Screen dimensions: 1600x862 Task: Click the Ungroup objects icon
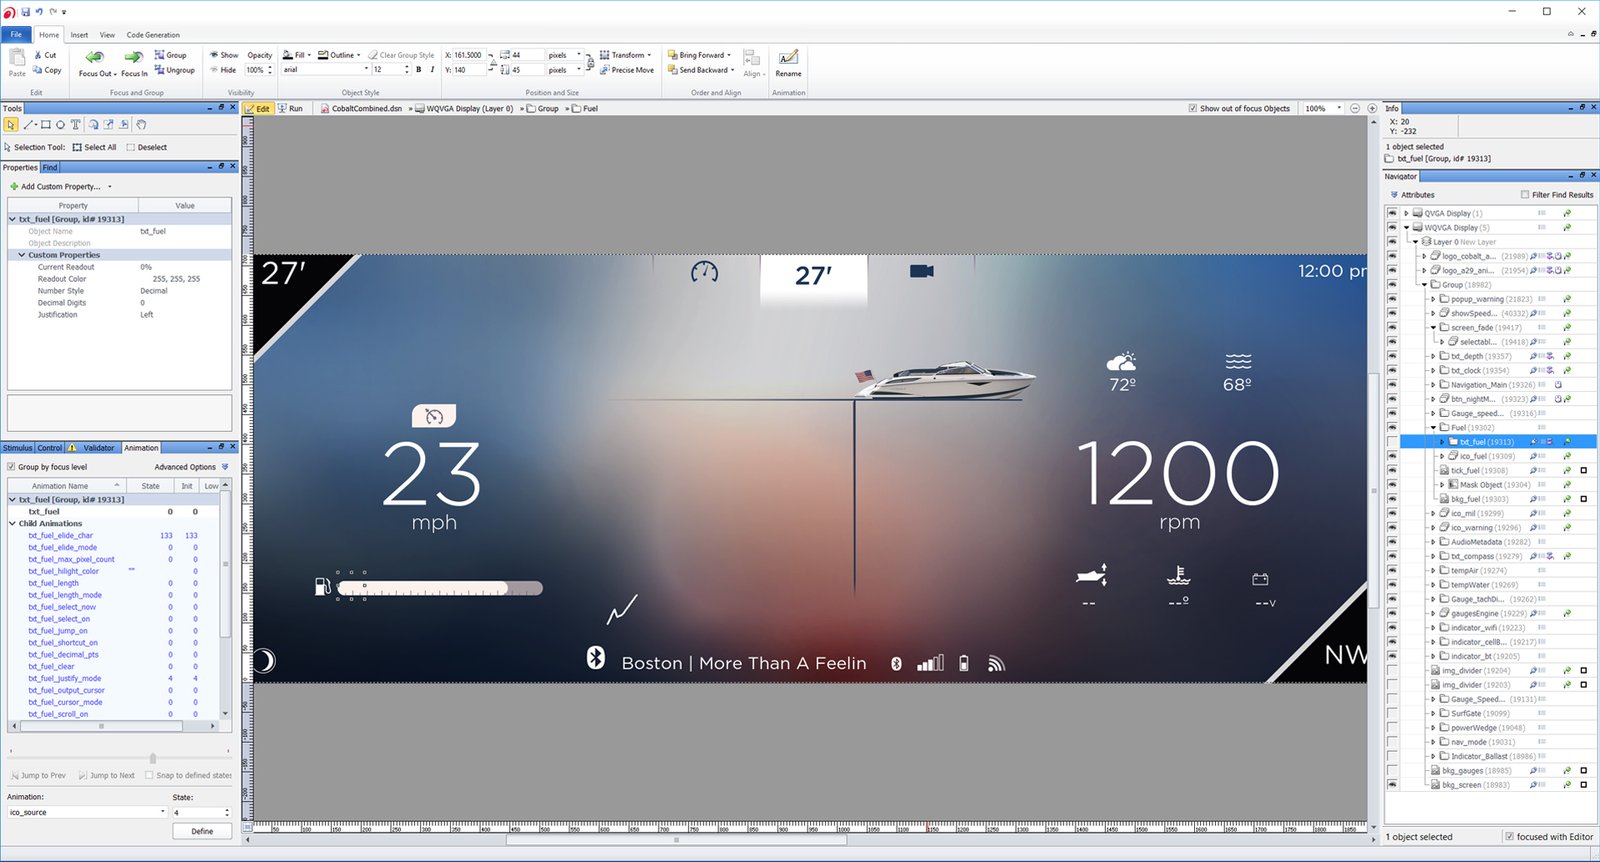(x=159, y=70)
